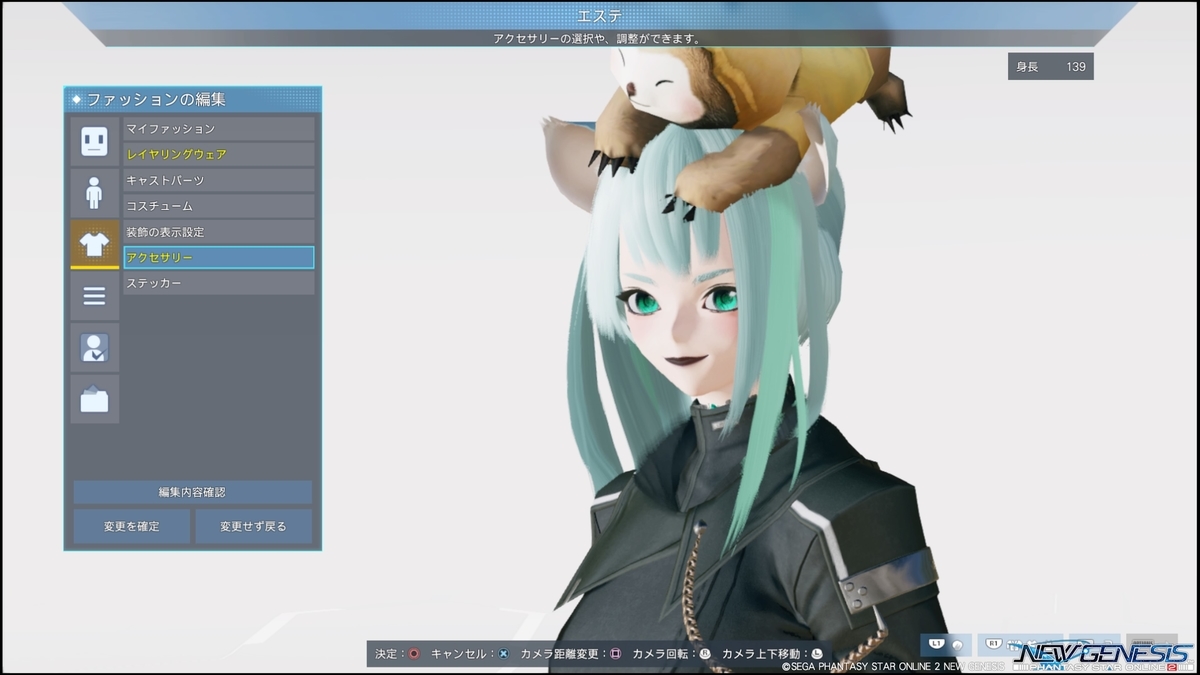Click the L-stick カメラ上下移動 hint icon

817,654
